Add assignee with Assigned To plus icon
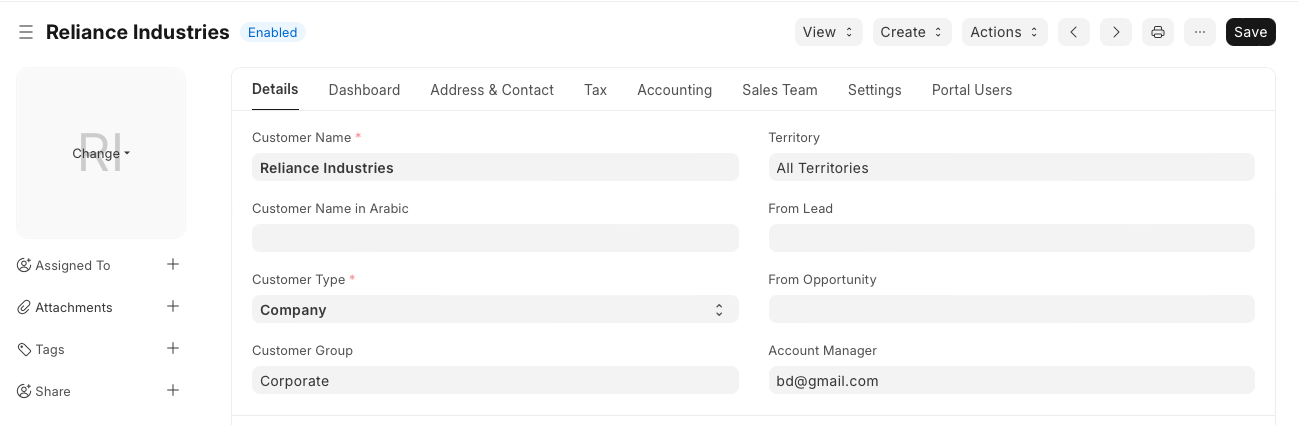The height and width of the screenshot is (425, 1298). [x=173, y=265]
